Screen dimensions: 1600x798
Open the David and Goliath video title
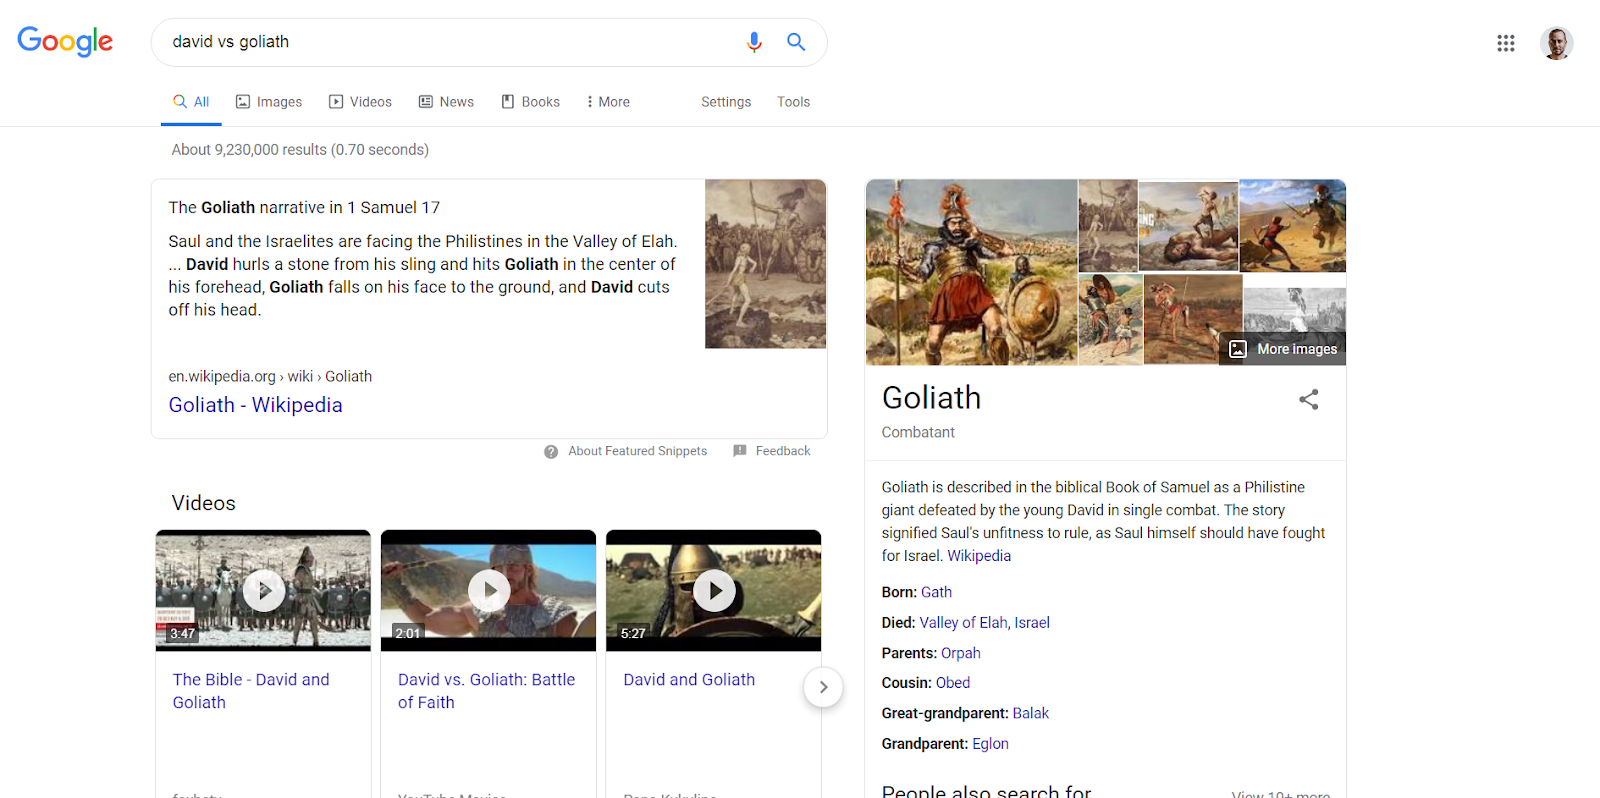(689, 680)
